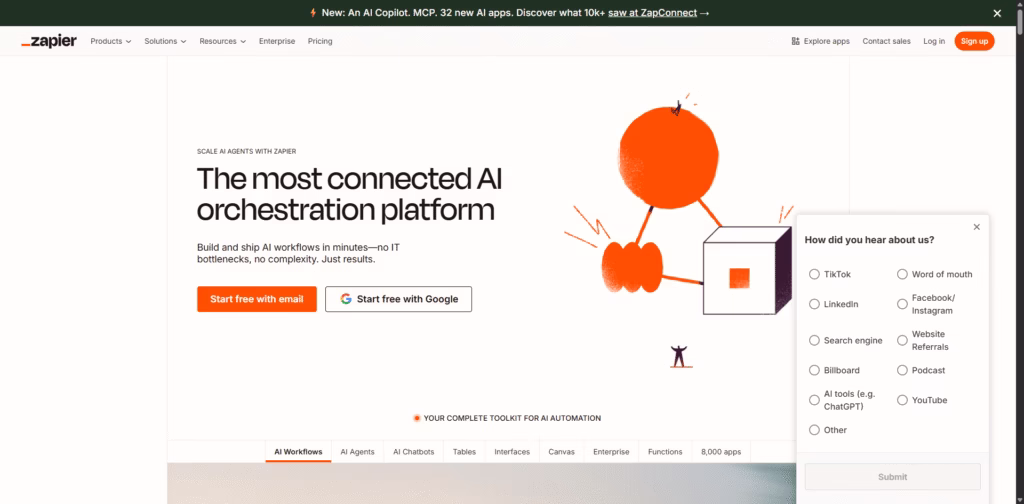Select the Word of mouth option
This screenshot has height=504, width=1024.
click(x=902, y=274)
